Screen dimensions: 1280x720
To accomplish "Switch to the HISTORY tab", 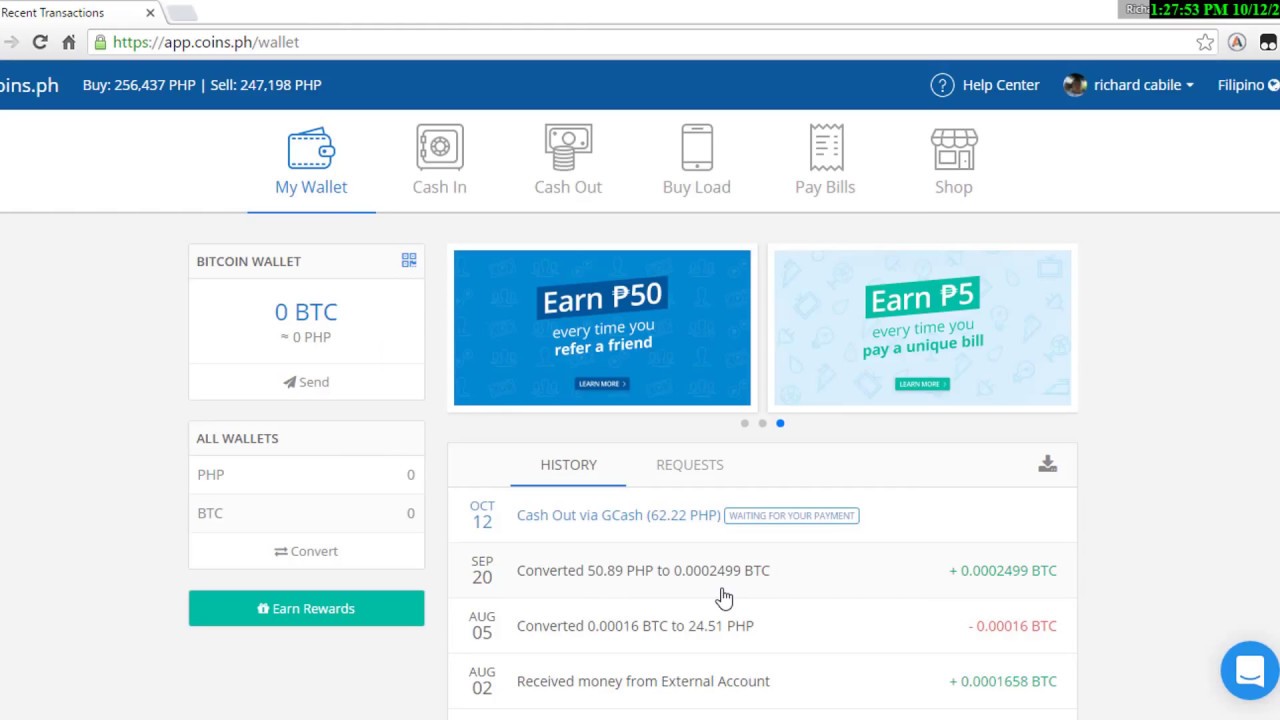I will [568, 465].
